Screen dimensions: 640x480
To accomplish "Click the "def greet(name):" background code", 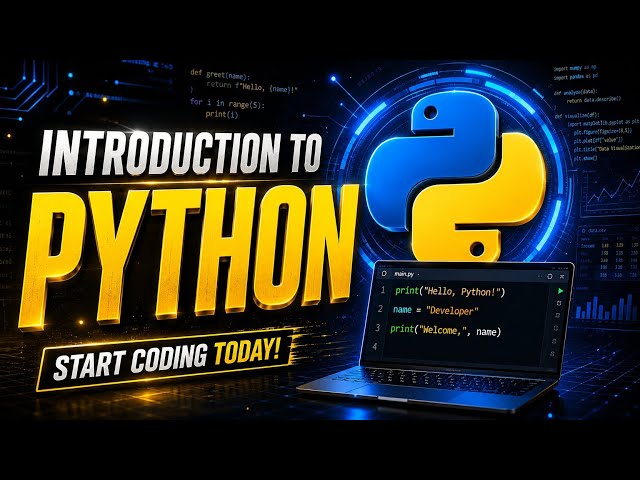I will (x=220, y=74).
